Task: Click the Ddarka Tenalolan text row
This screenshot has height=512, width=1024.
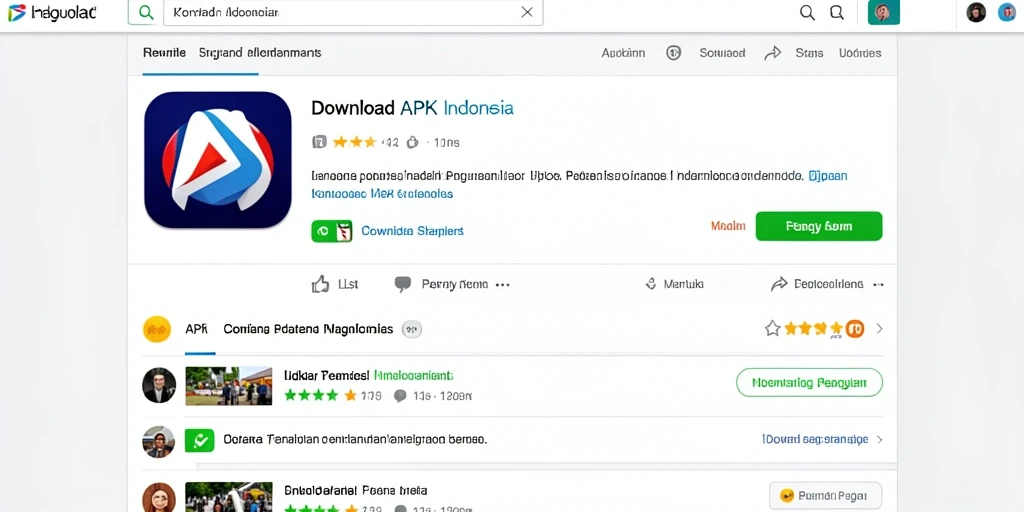Action: click(x=355, y=440)
